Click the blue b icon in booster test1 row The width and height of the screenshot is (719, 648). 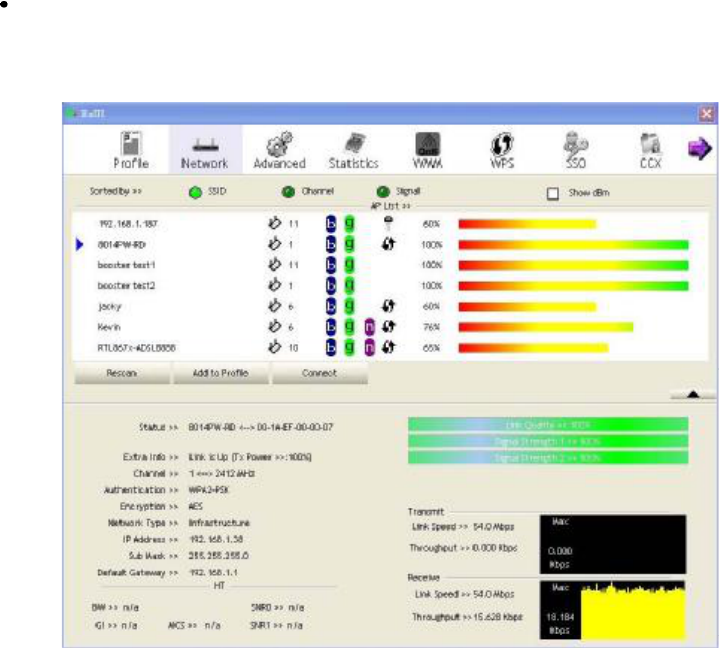pyautogui.click(x=331, y=265)
